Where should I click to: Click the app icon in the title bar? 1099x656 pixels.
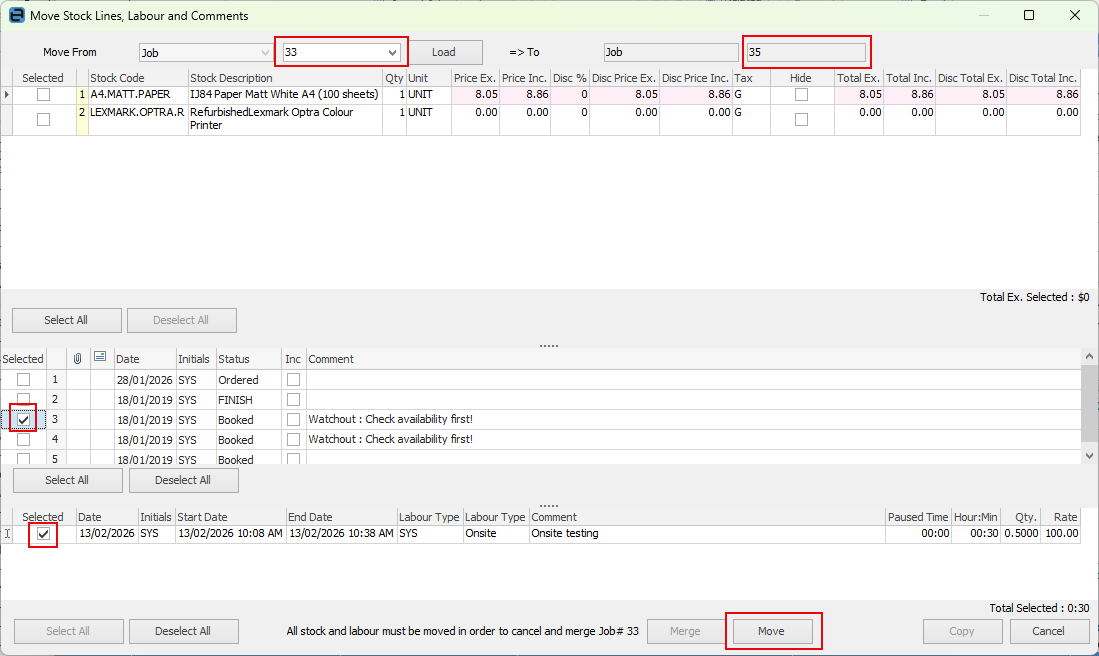click(16, 15)
